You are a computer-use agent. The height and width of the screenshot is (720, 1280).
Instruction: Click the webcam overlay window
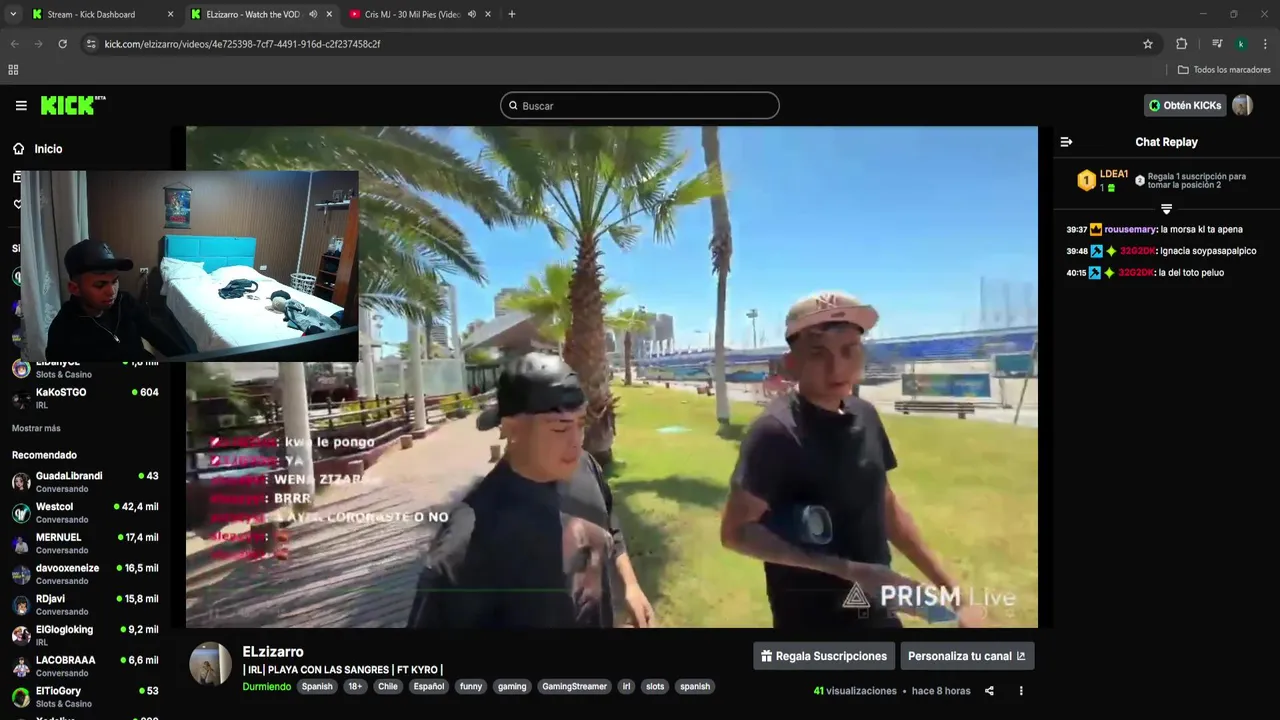189,266
